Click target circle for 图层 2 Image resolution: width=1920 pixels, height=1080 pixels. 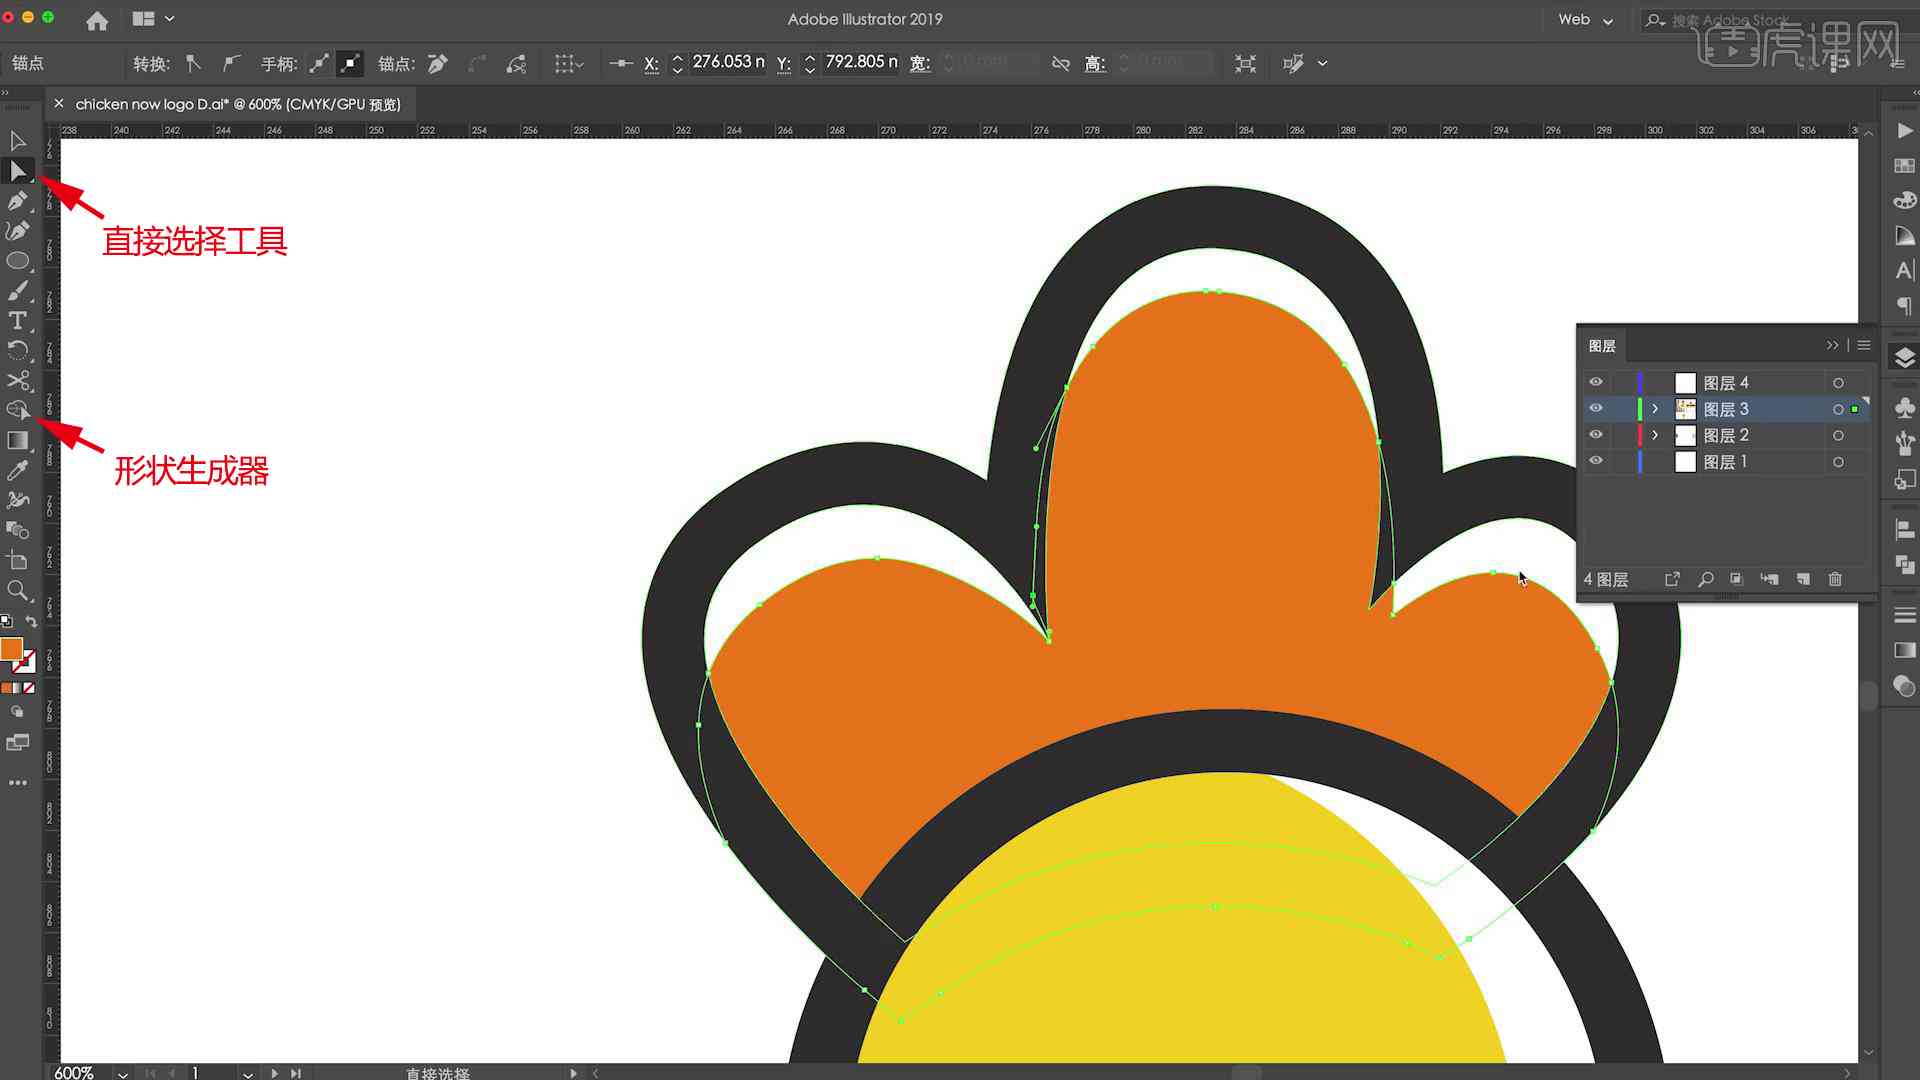[x=1838, y=435]
